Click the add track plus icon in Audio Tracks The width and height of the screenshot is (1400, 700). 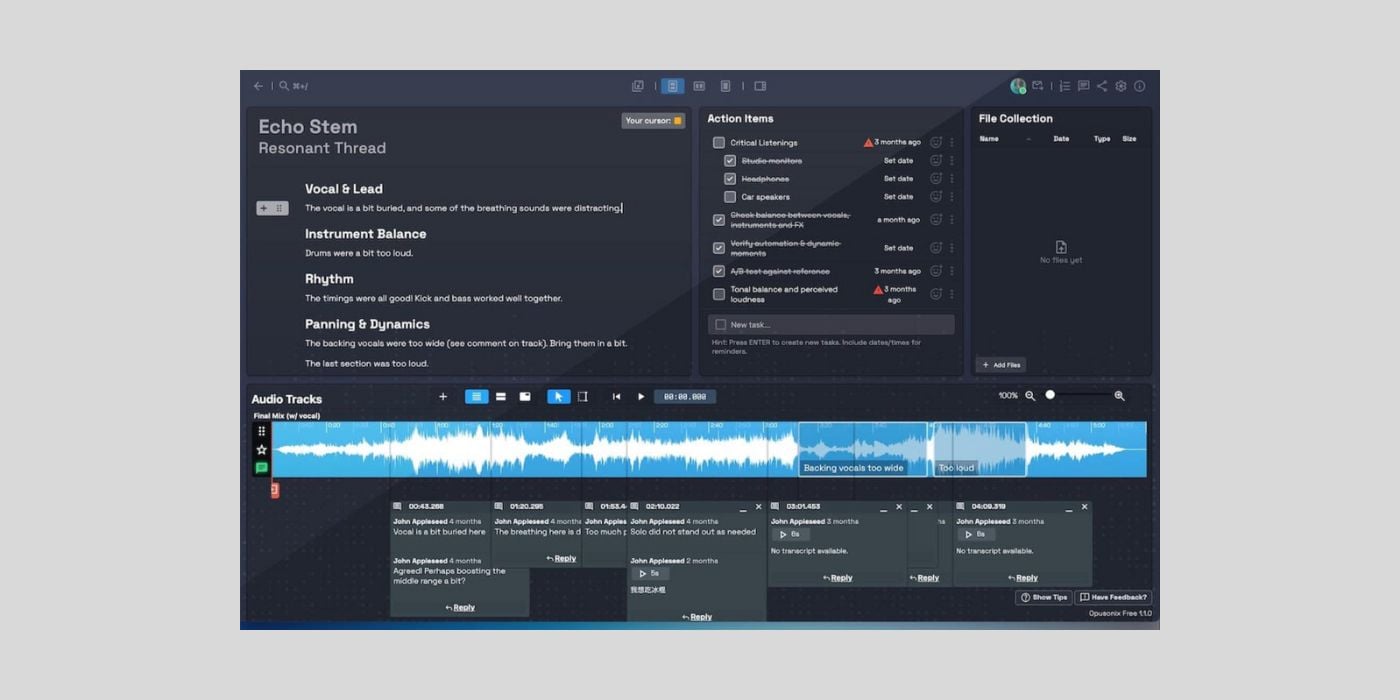(443, 396)
